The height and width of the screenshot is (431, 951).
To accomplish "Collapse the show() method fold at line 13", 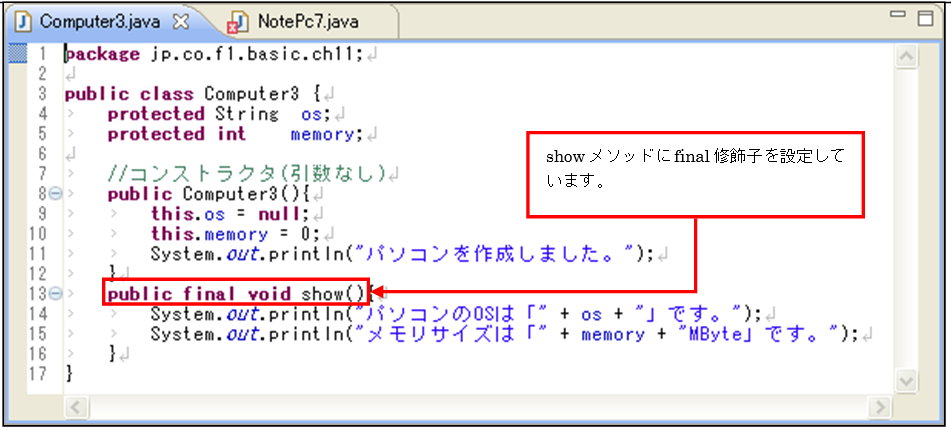I will (54, 294).
